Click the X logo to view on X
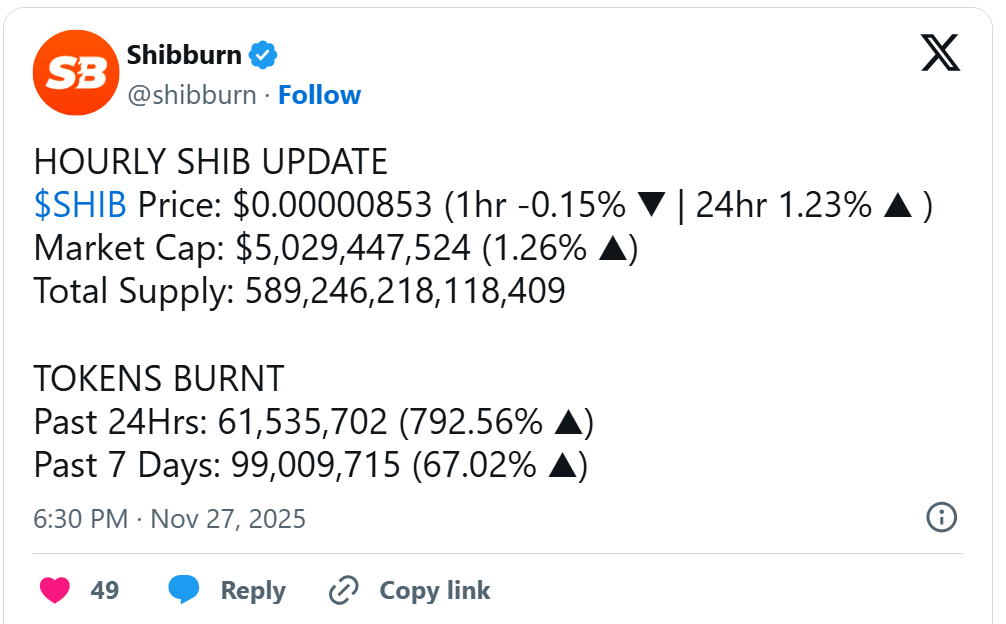1006x624 pixels. [x=938, y=55]
